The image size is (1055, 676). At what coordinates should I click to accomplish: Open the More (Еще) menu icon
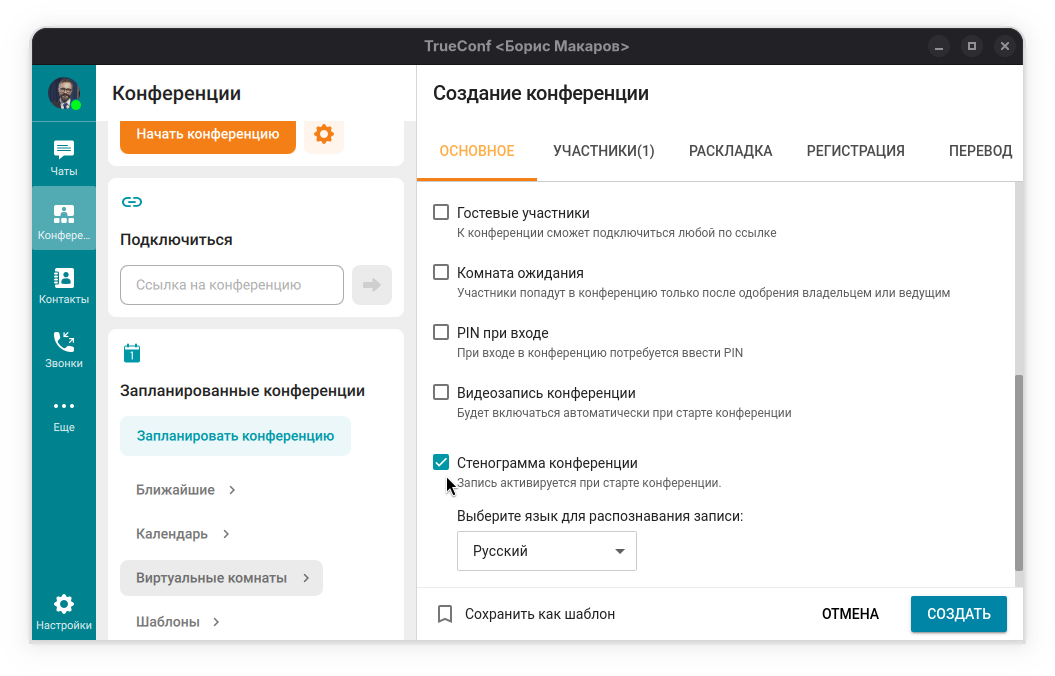(64, 413)
